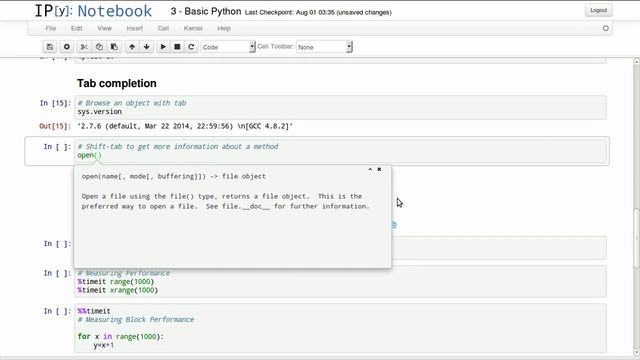Select the %%timeit block performance cell
Image resolution: width=640 pixels, height=360 pixels.
pyautogui.click(x=340, y=328)
